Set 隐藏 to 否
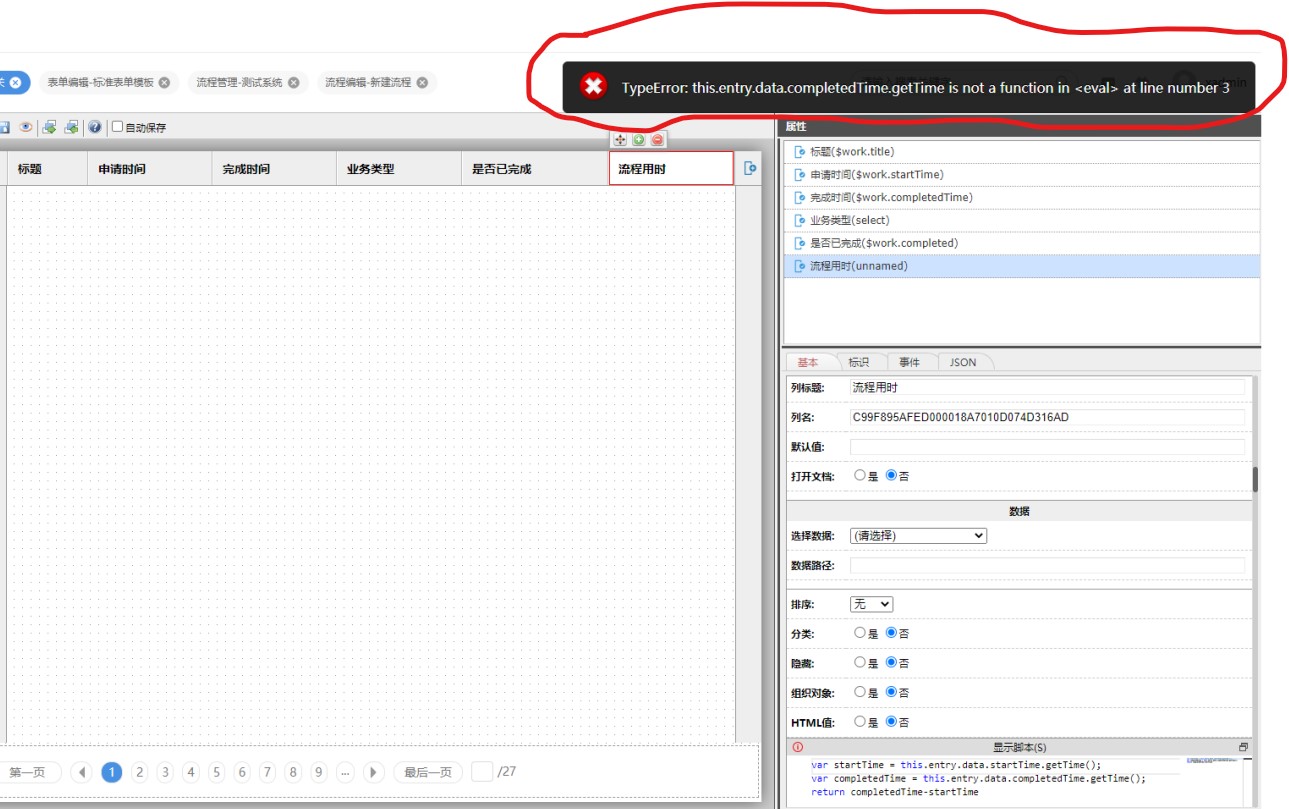The image size is (1289, 809). click(x=891, y=663)
